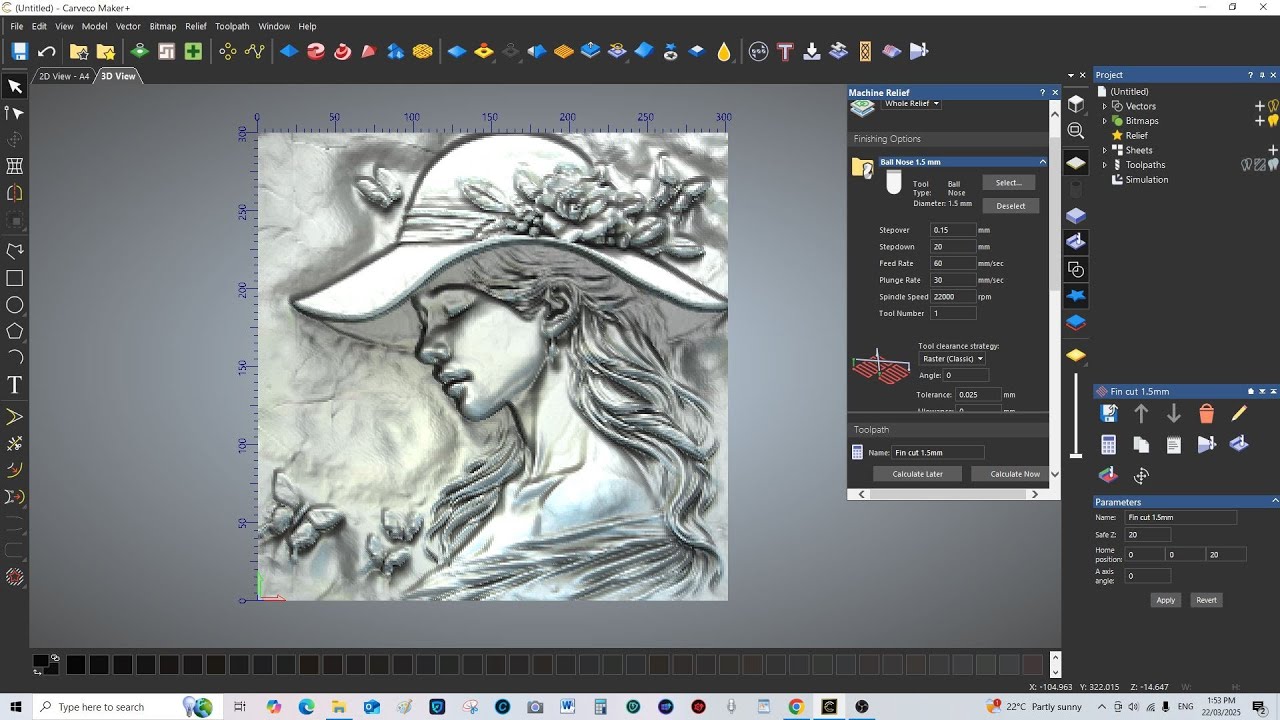Select the Node editing tool below Select arrow
Viewport: 1280px width, 720px height.
[x=15, y=113]
